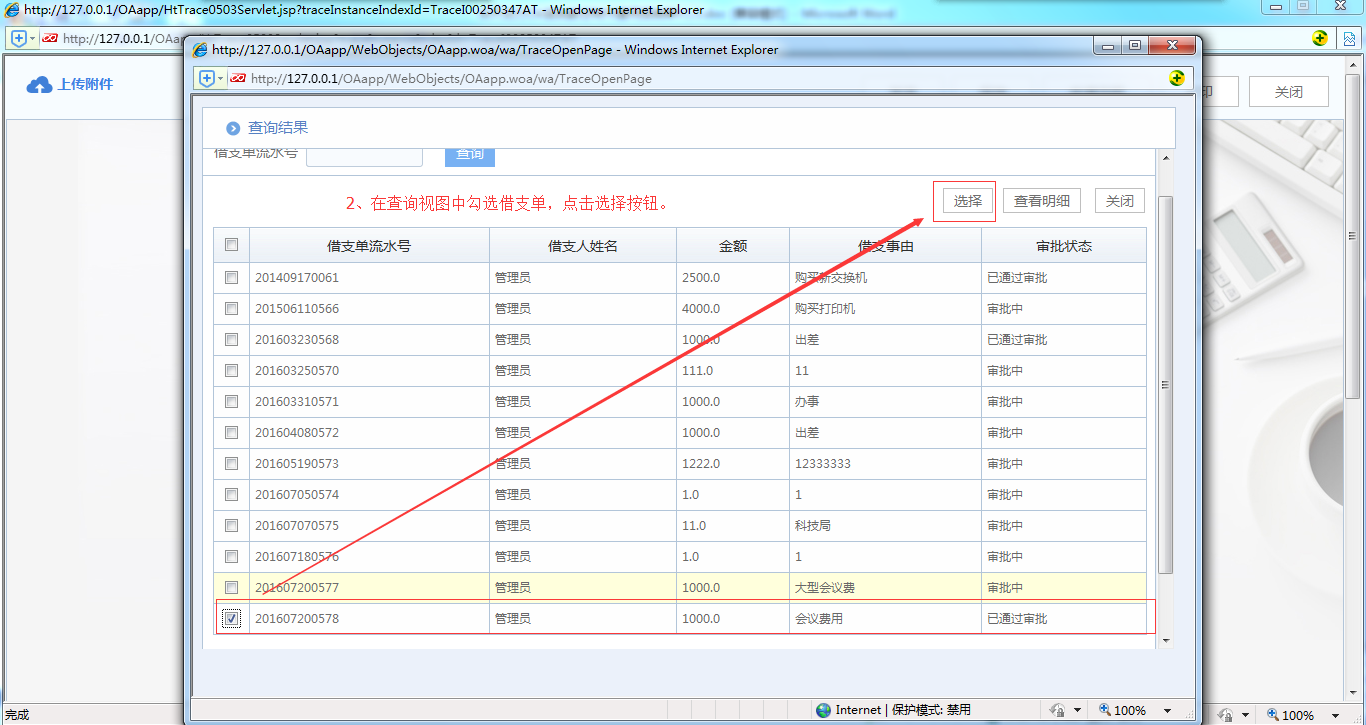
Task: Click the popup window URL text
Action: 451,78
